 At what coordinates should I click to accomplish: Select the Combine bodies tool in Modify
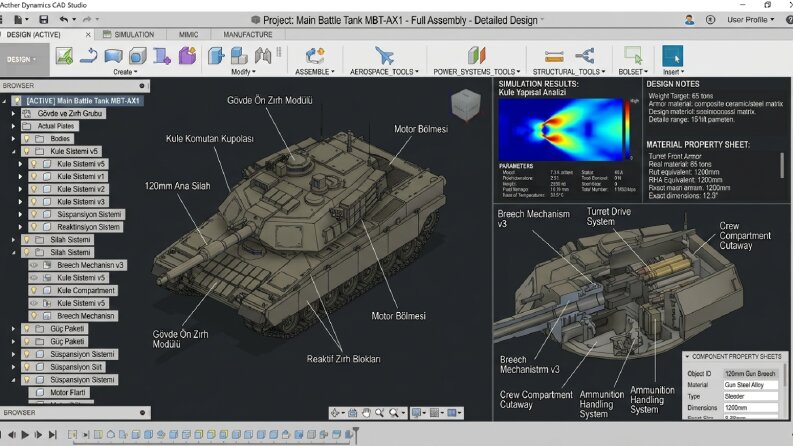coord(239,56)
